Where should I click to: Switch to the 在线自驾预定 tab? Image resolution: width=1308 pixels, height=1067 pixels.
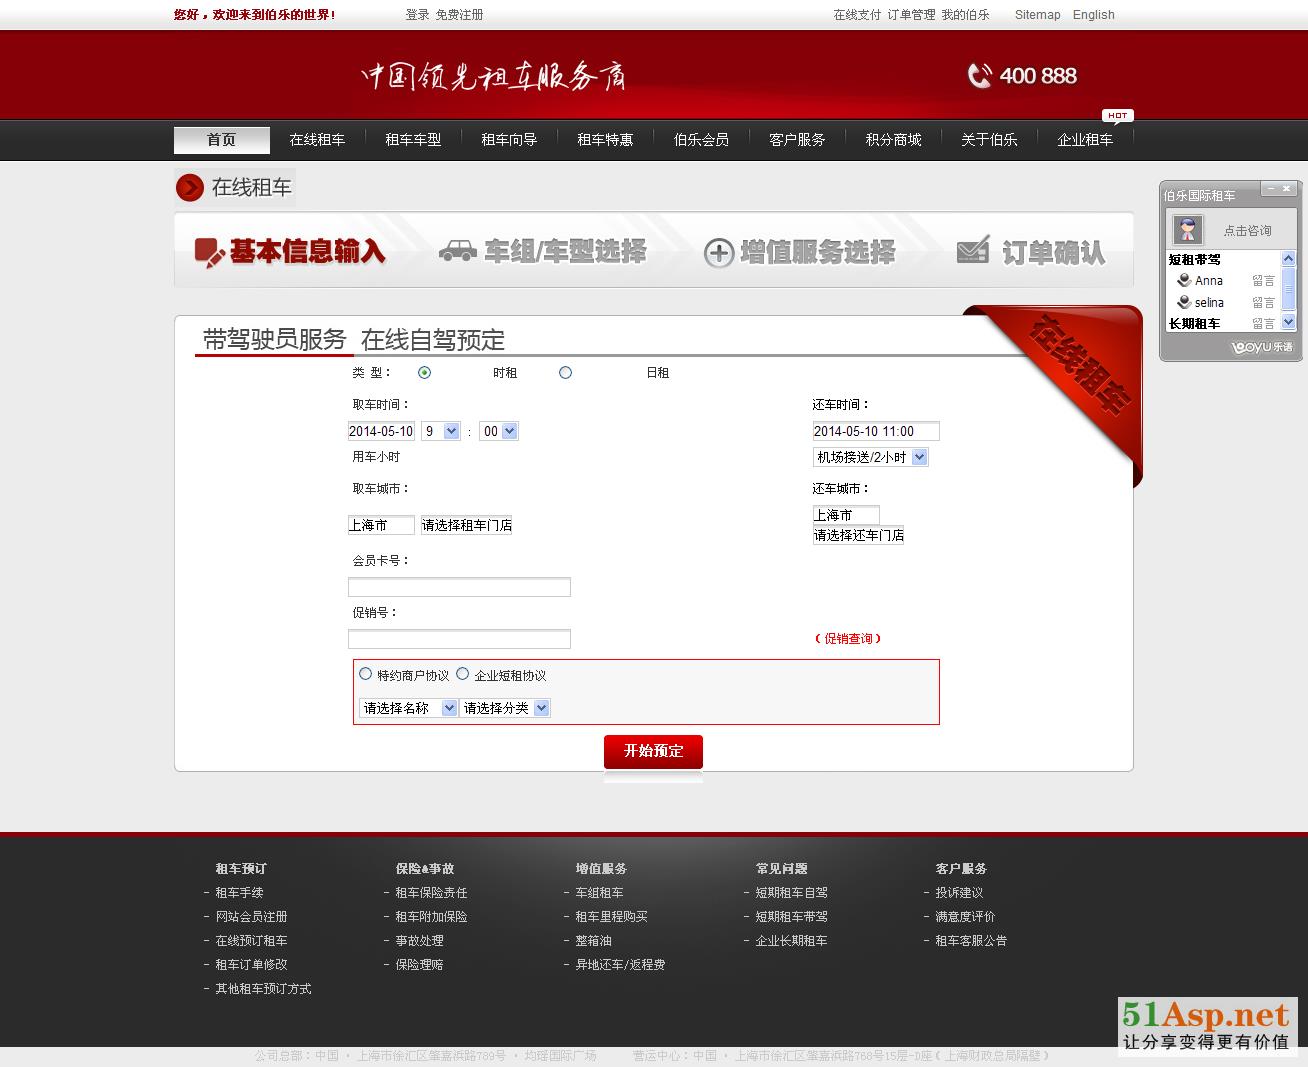click(x=433, y=340)
